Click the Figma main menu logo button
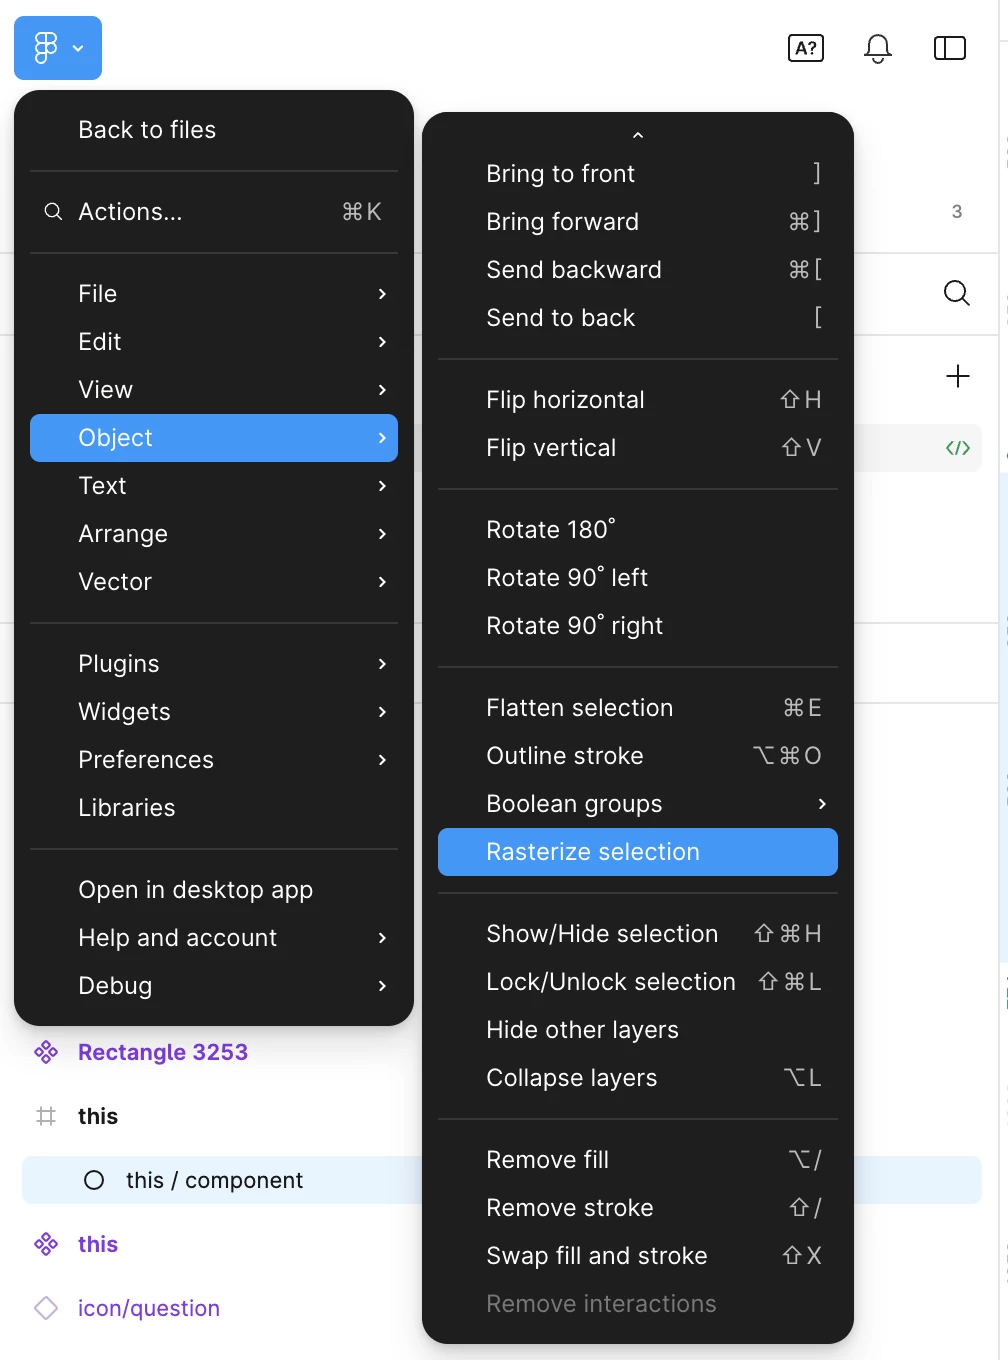Screen dimensions: 1008x1360 (x=57, y=48)
